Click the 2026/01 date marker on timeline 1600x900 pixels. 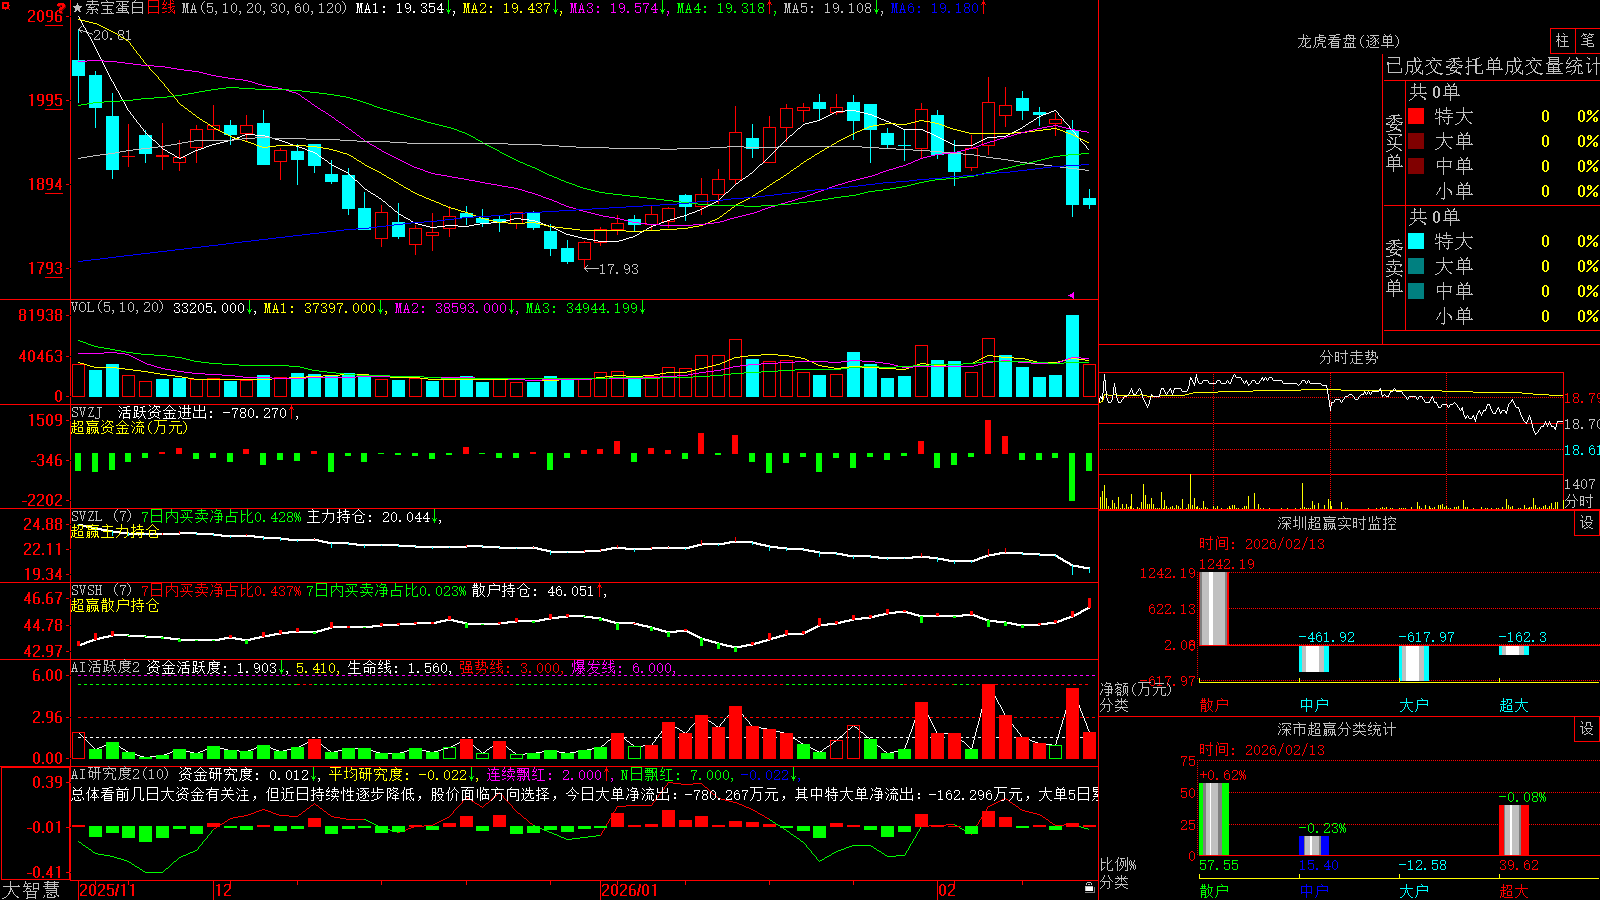point(630,890)
